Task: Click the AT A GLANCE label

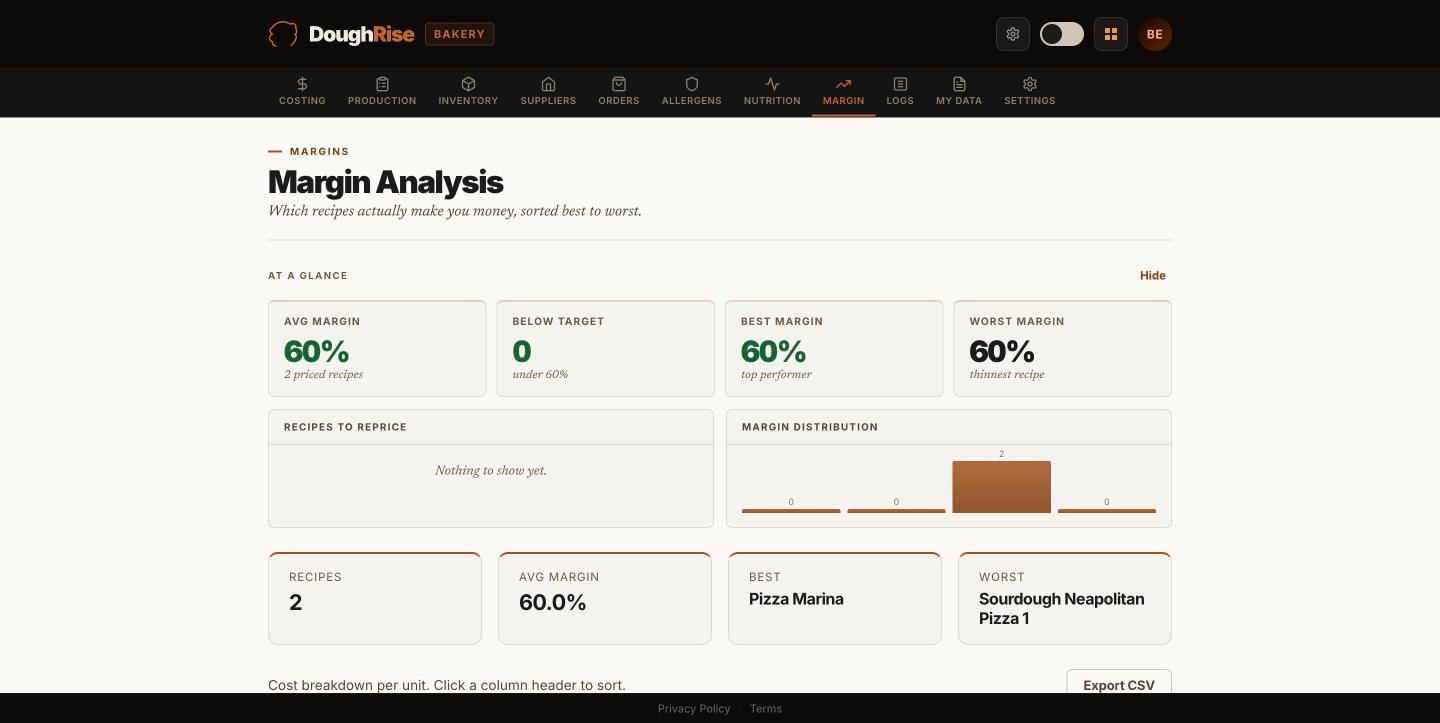Action: (308, 275)
